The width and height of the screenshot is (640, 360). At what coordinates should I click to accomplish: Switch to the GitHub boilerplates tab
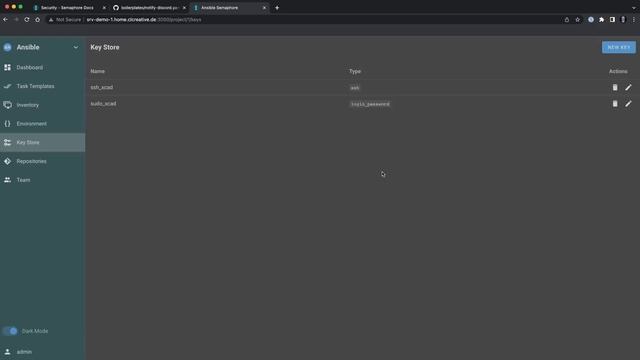148,8
